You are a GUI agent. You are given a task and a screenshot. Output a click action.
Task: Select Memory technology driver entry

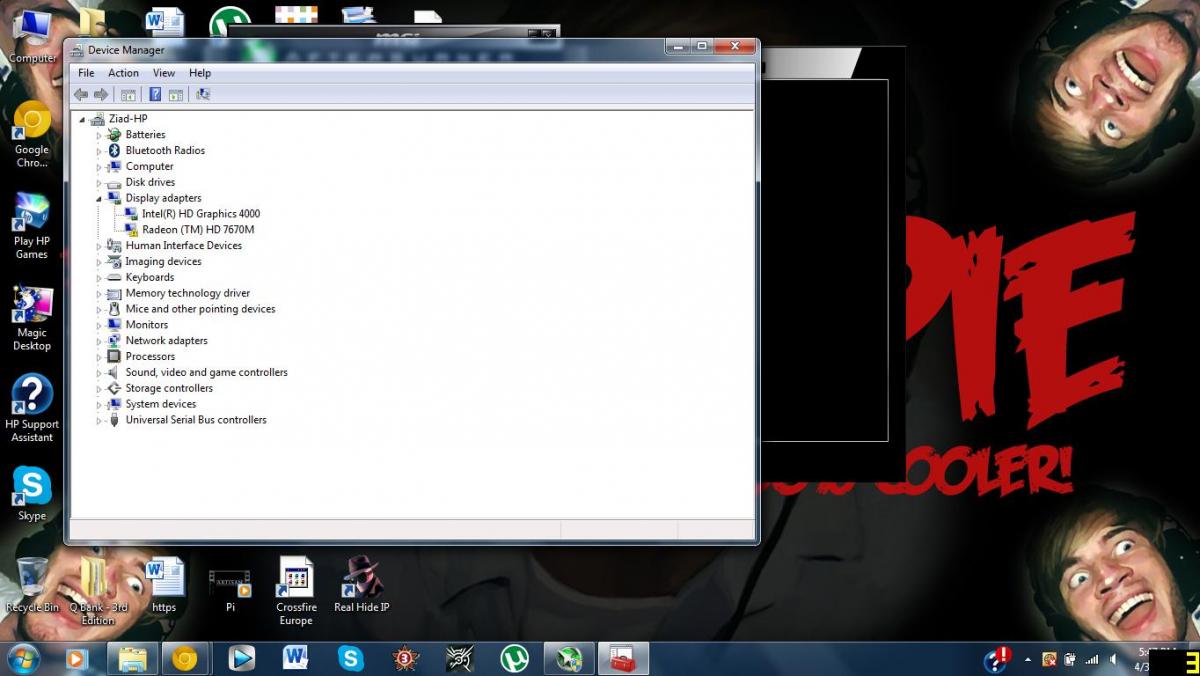pyautogui.click(x=188, y=293)
